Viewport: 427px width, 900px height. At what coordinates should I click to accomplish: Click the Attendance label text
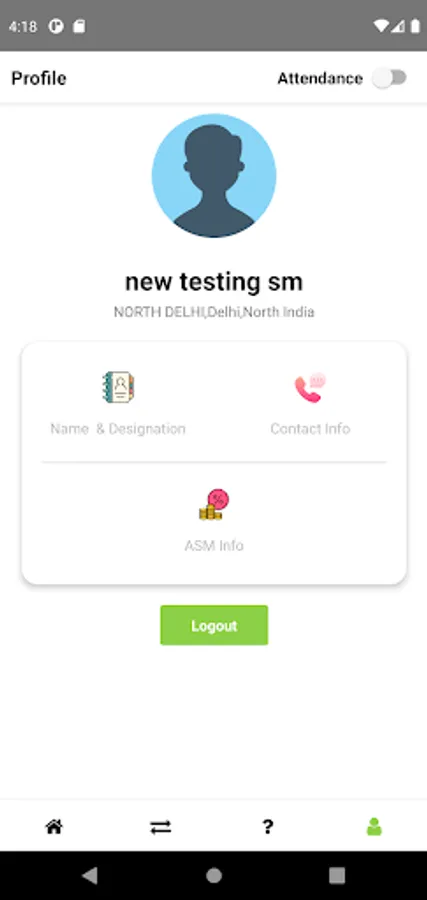(x=320, y=79)
